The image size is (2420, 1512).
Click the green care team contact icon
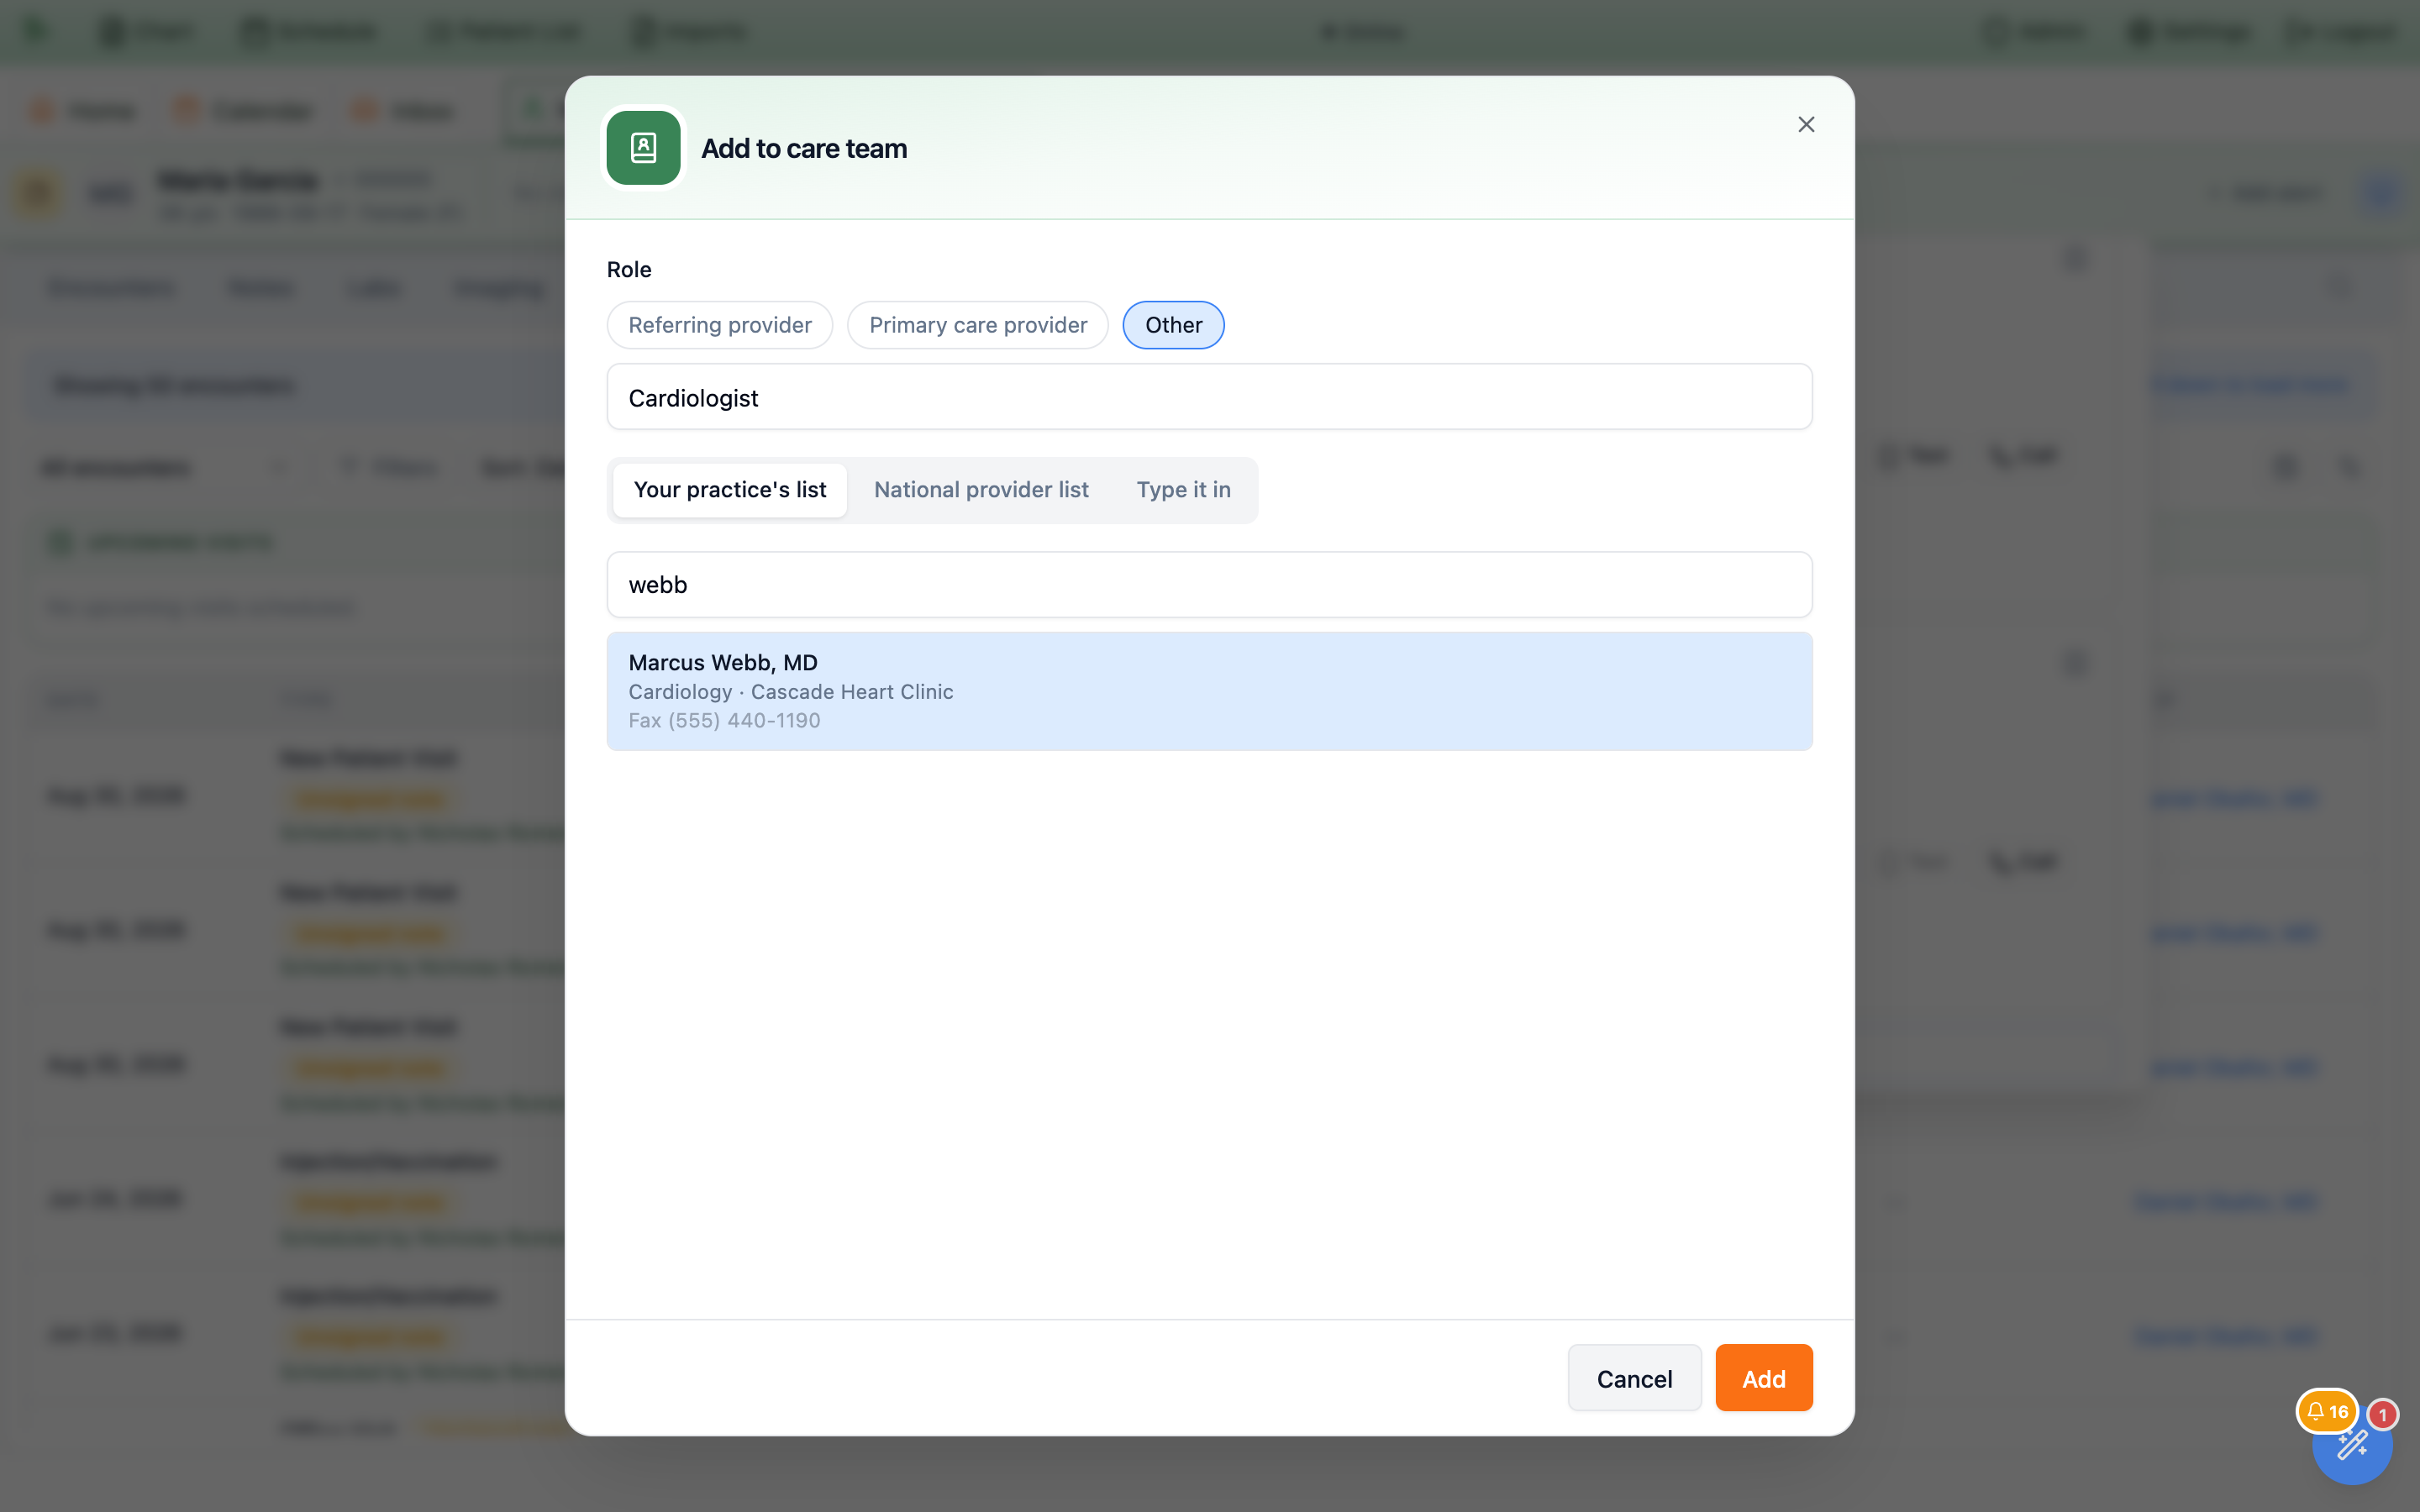[643, 148]
